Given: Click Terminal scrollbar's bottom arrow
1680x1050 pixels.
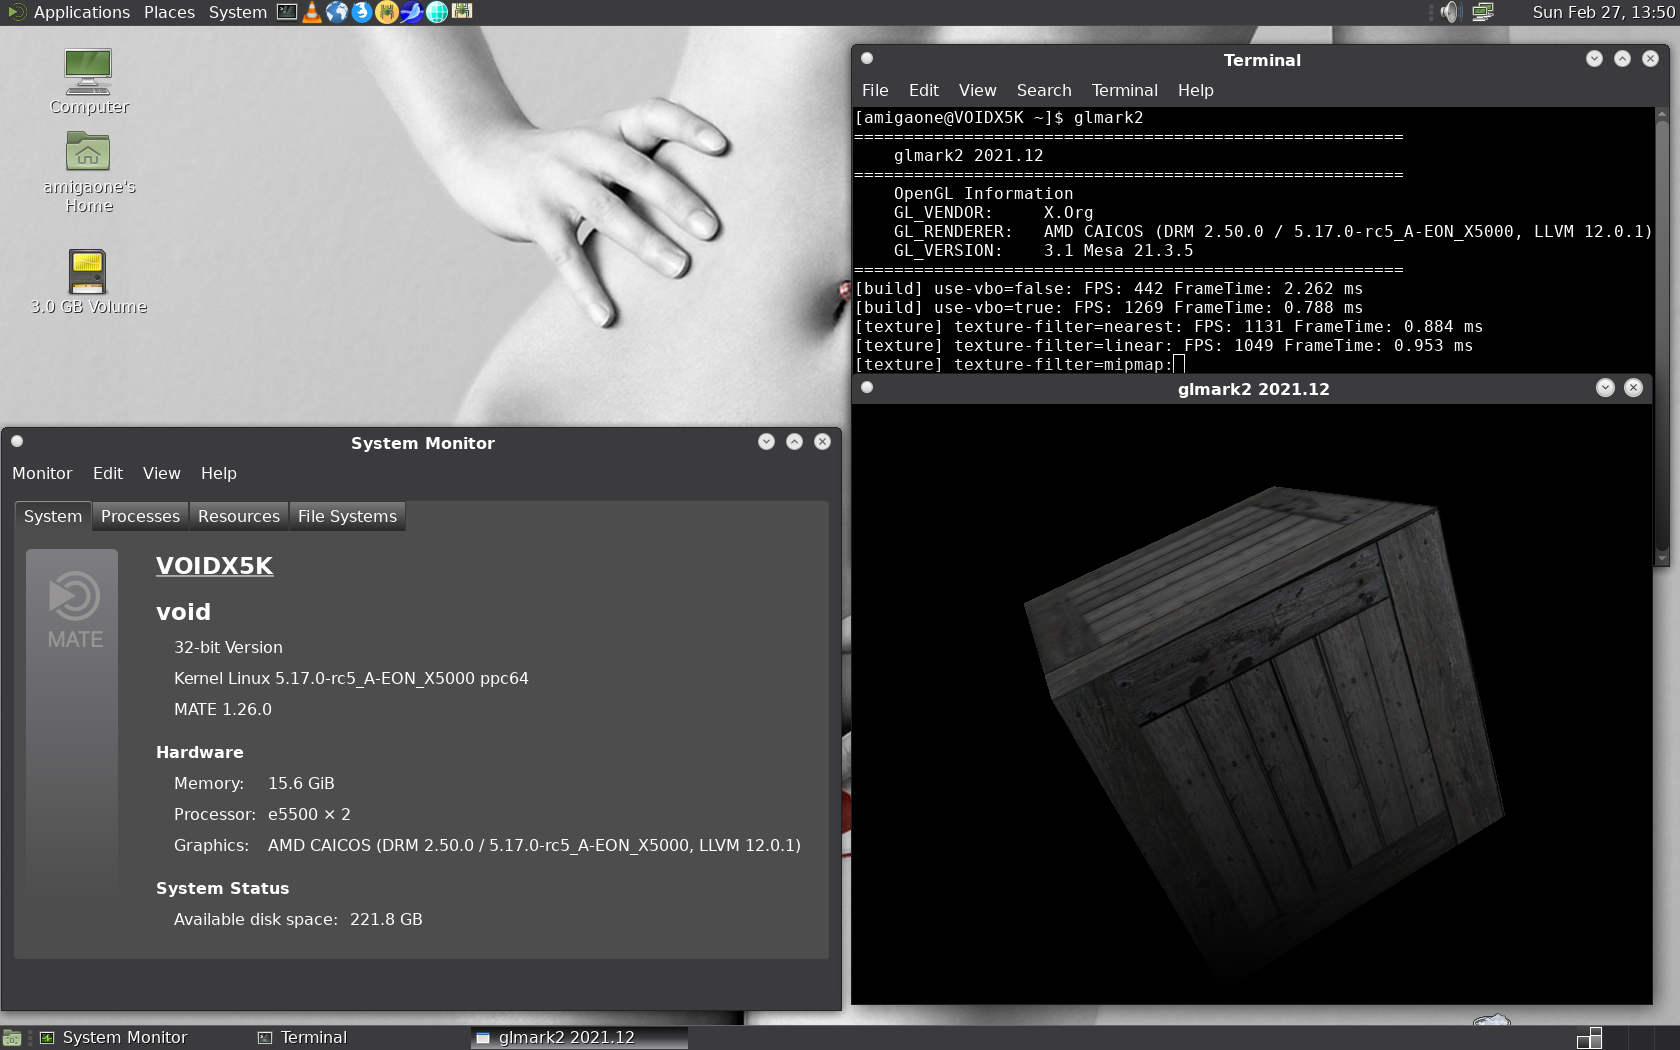Looking at the screenshot, I should [x=1662, y=558].
